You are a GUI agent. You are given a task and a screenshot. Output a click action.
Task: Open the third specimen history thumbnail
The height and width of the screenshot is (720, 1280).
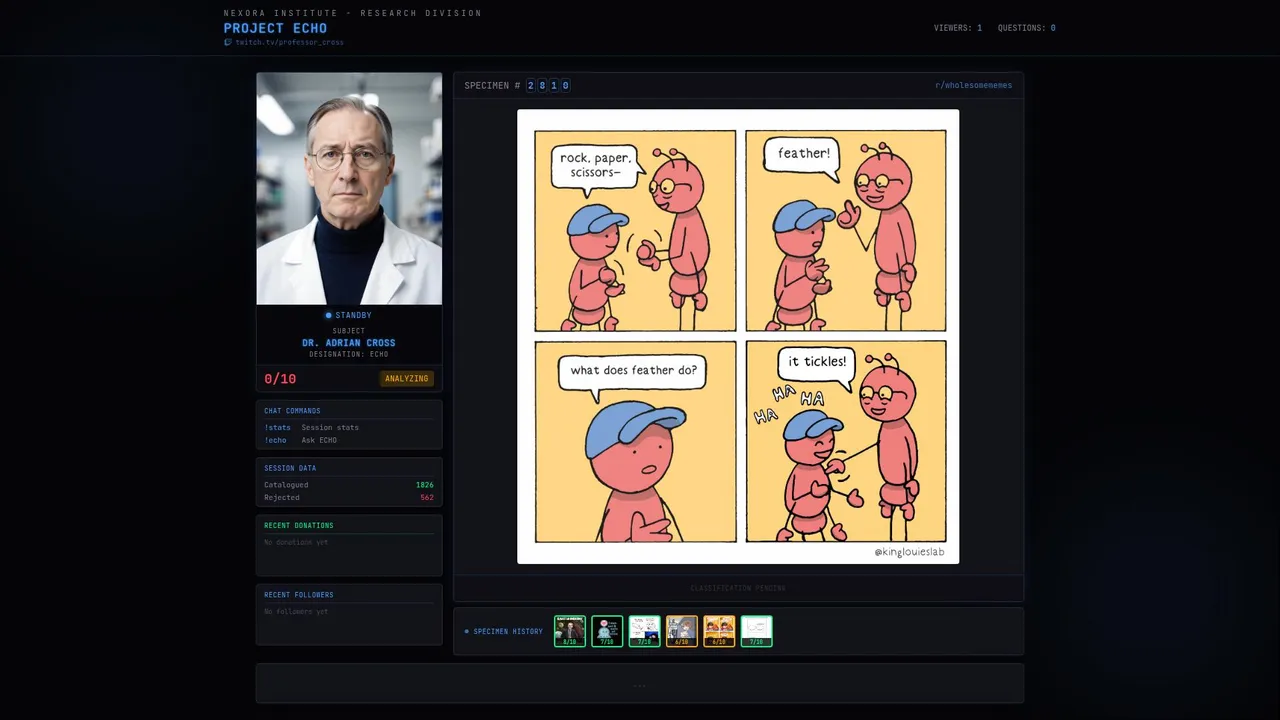[644, 631]
